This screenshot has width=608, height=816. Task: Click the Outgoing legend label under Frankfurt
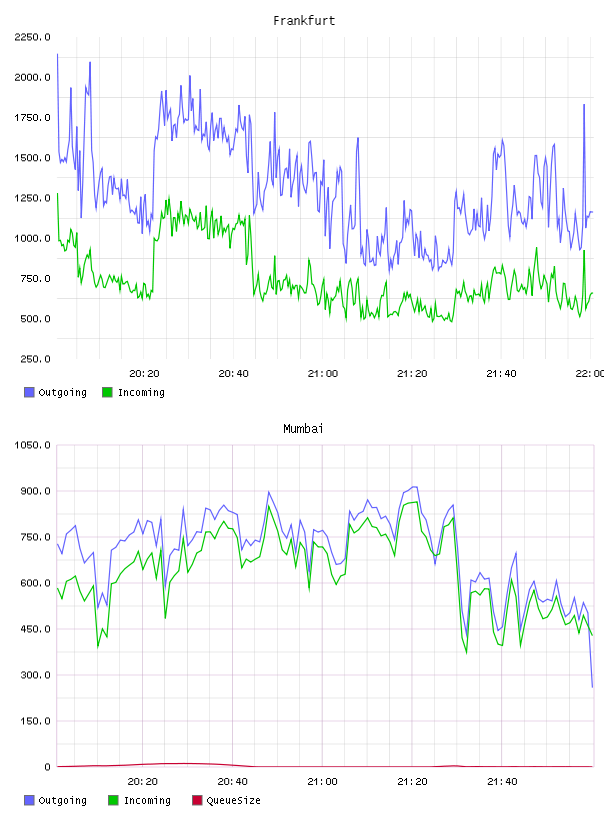point(62,392)
